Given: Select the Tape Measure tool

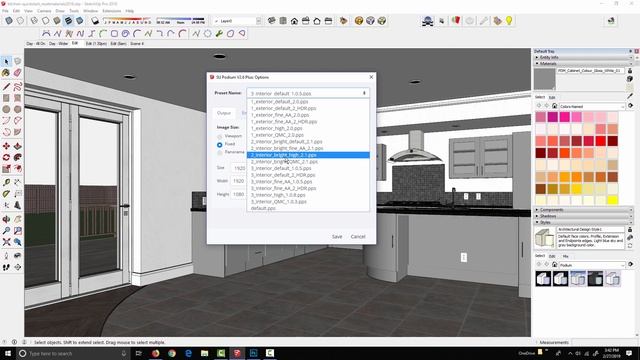Looking at the screenshot, I should pyautogui.click(x=6, y=182).
